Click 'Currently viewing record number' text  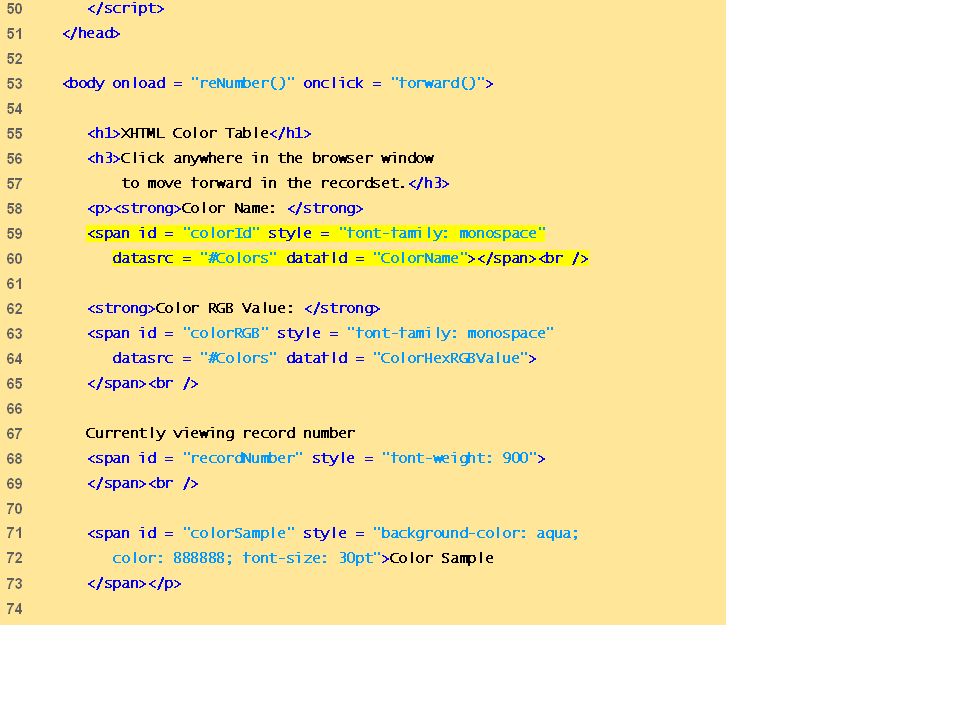220,433
